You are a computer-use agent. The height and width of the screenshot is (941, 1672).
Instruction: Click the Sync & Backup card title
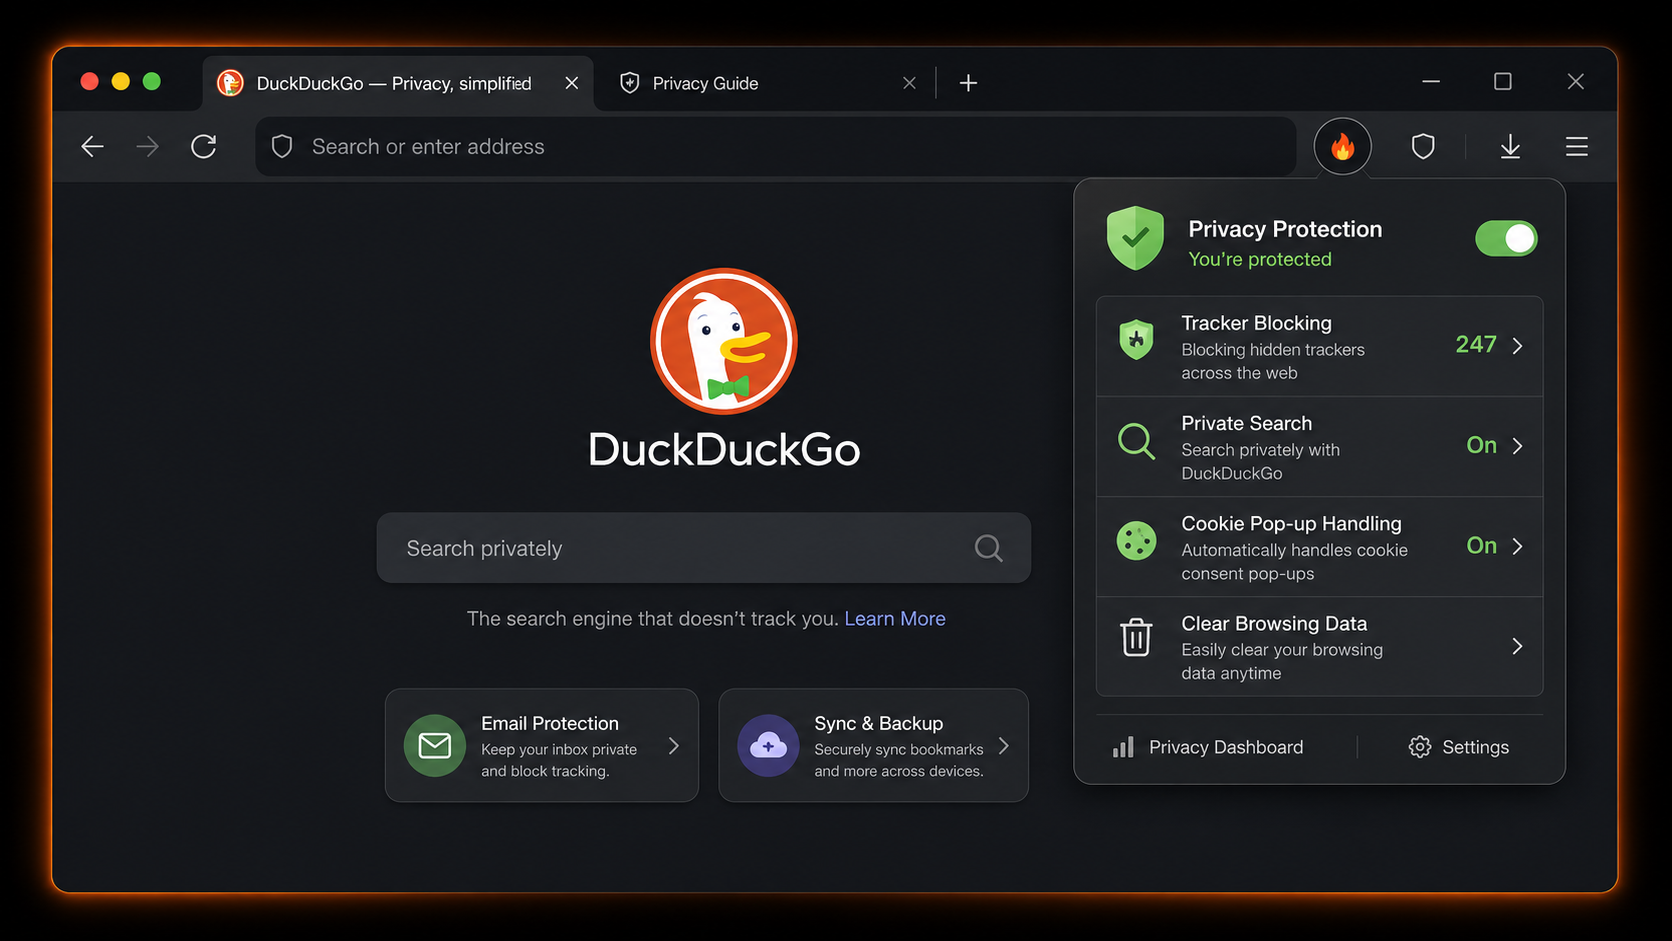tap(879, 723)
